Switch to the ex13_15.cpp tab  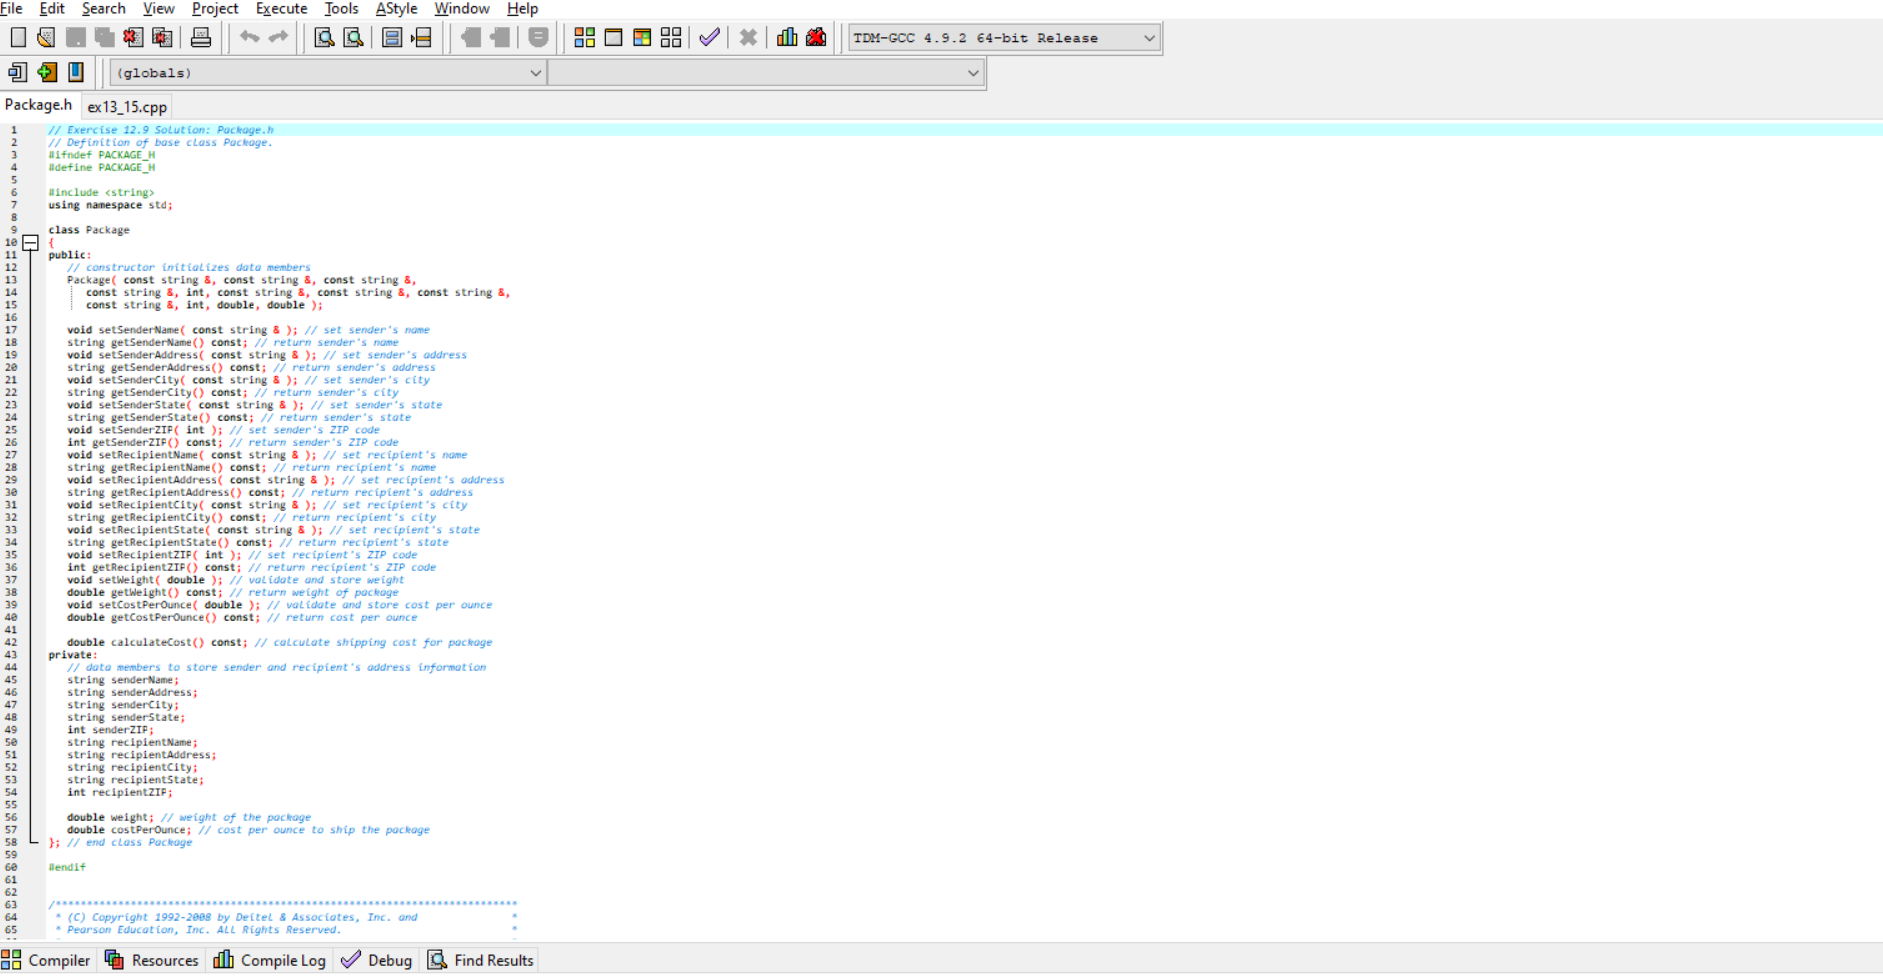tap(126, 106)
